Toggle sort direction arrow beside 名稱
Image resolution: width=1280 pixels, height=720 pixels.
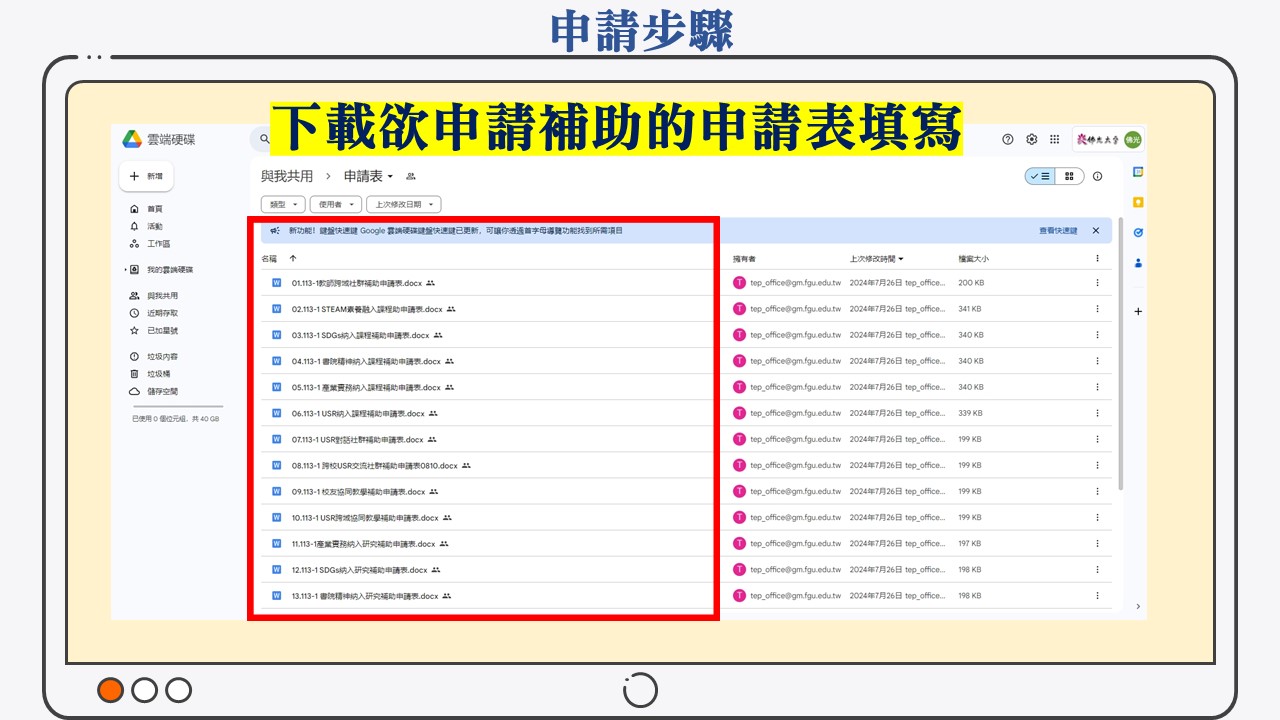click(293, 258)
